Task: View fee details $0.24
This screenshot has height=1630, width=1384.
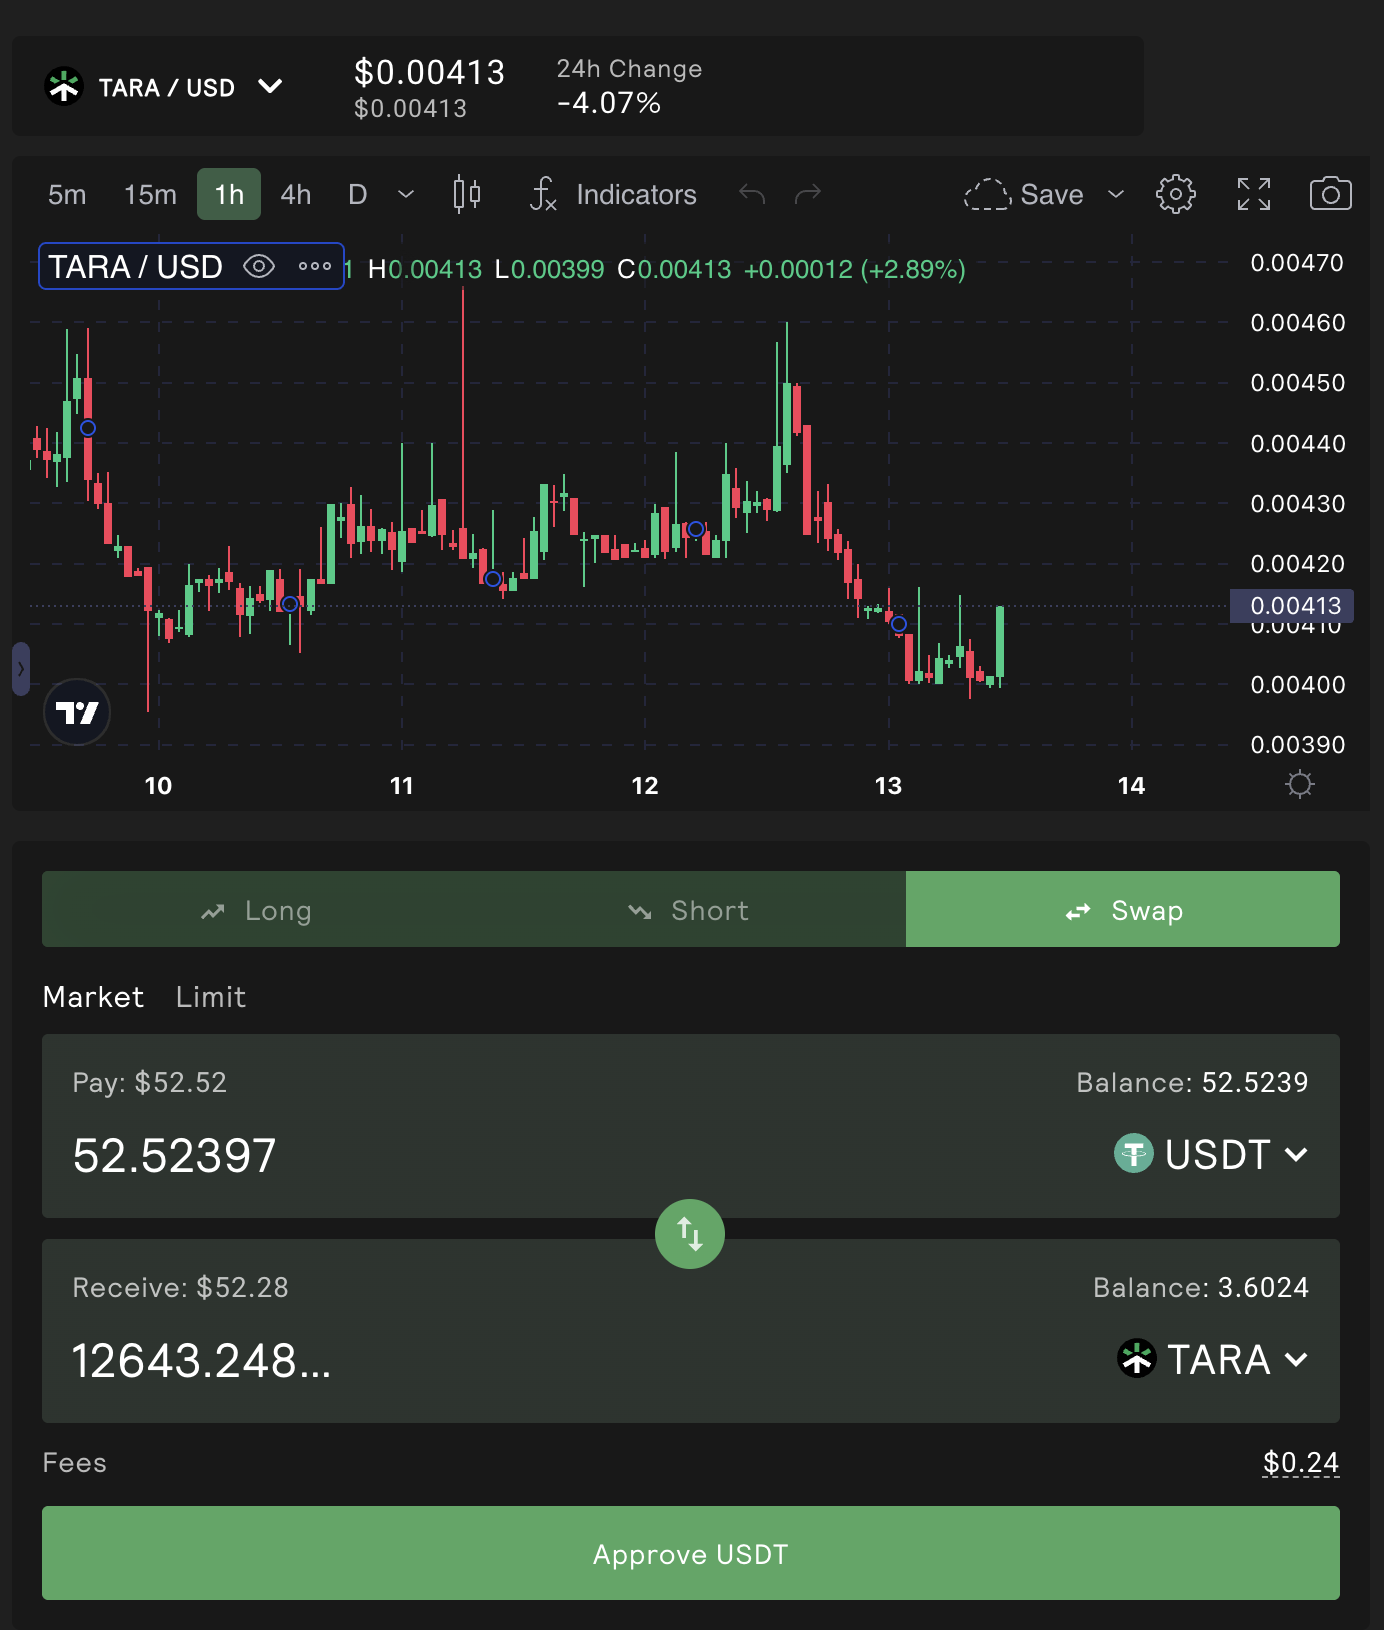Action: click(1300, 1463)
